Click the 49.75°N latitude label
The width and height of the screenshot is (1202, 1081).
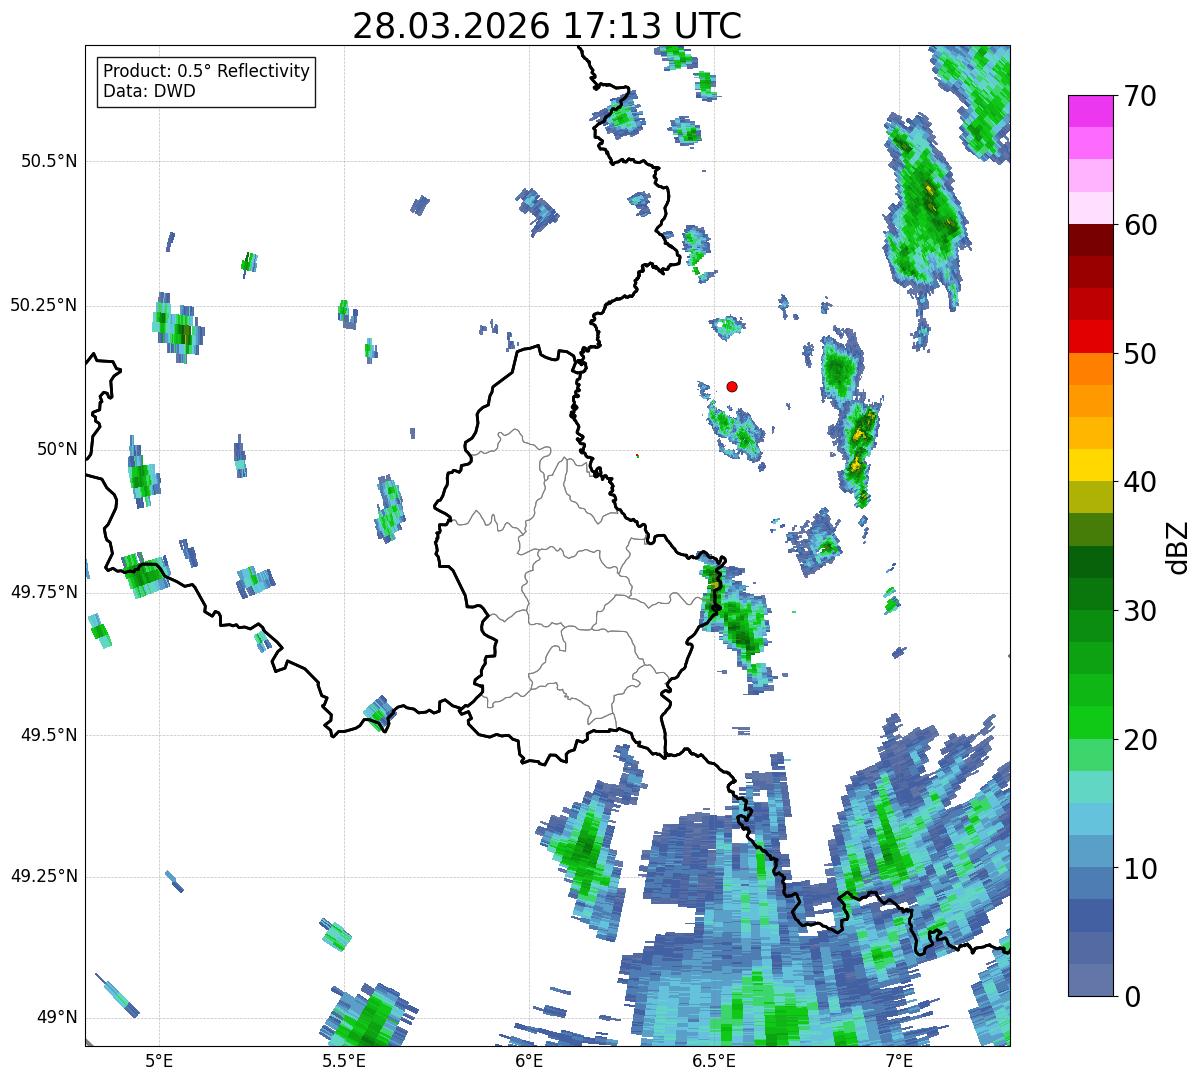[x=44, y=592]
